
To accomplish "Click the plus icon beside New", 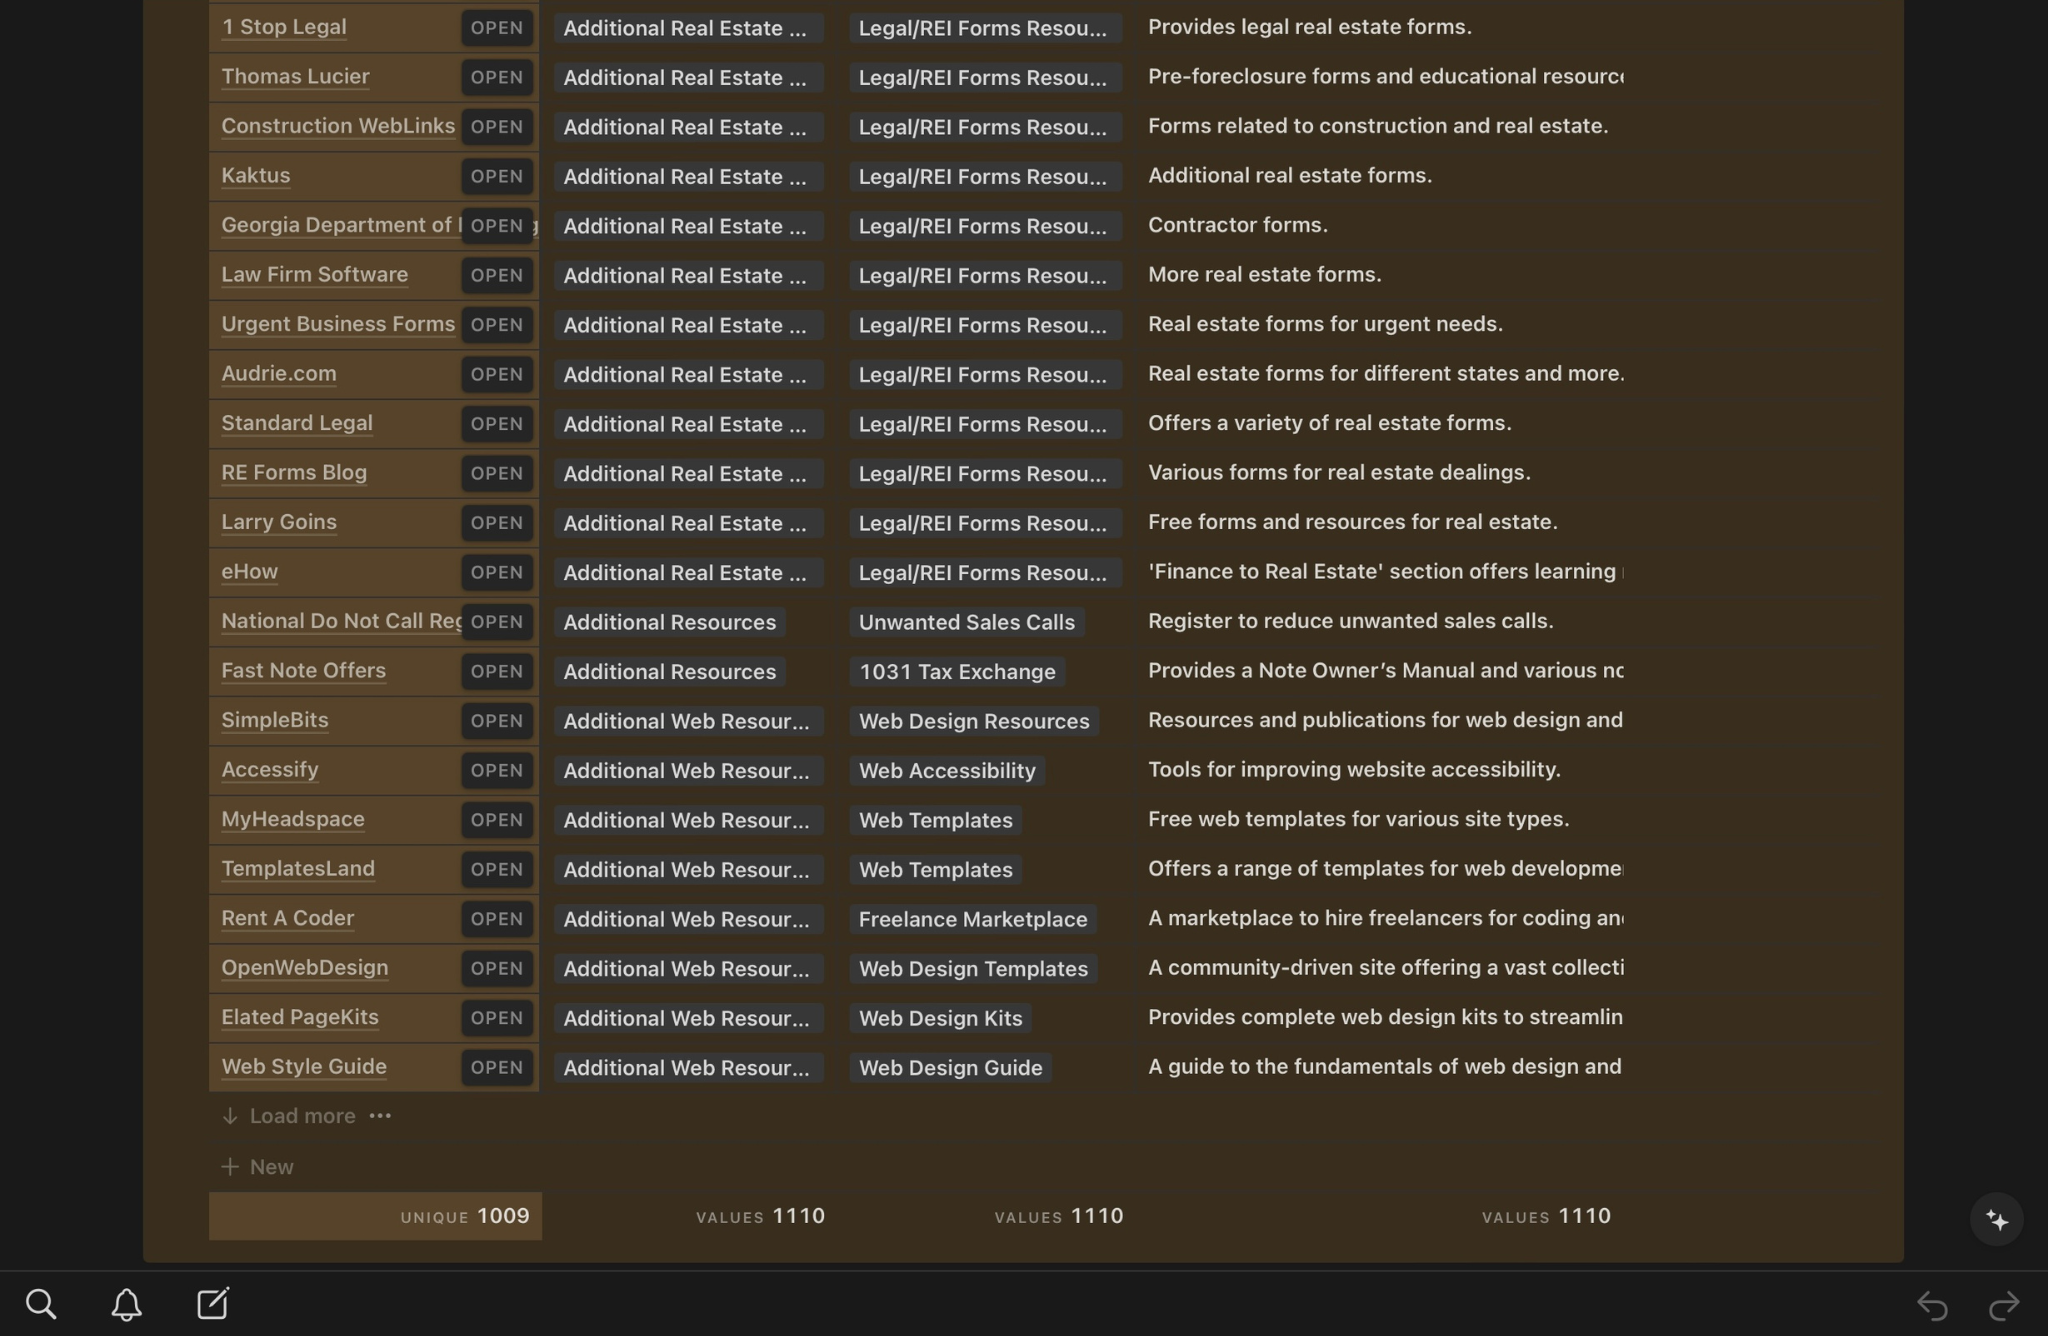I will pyautogui.click(x=230, y=1167).
